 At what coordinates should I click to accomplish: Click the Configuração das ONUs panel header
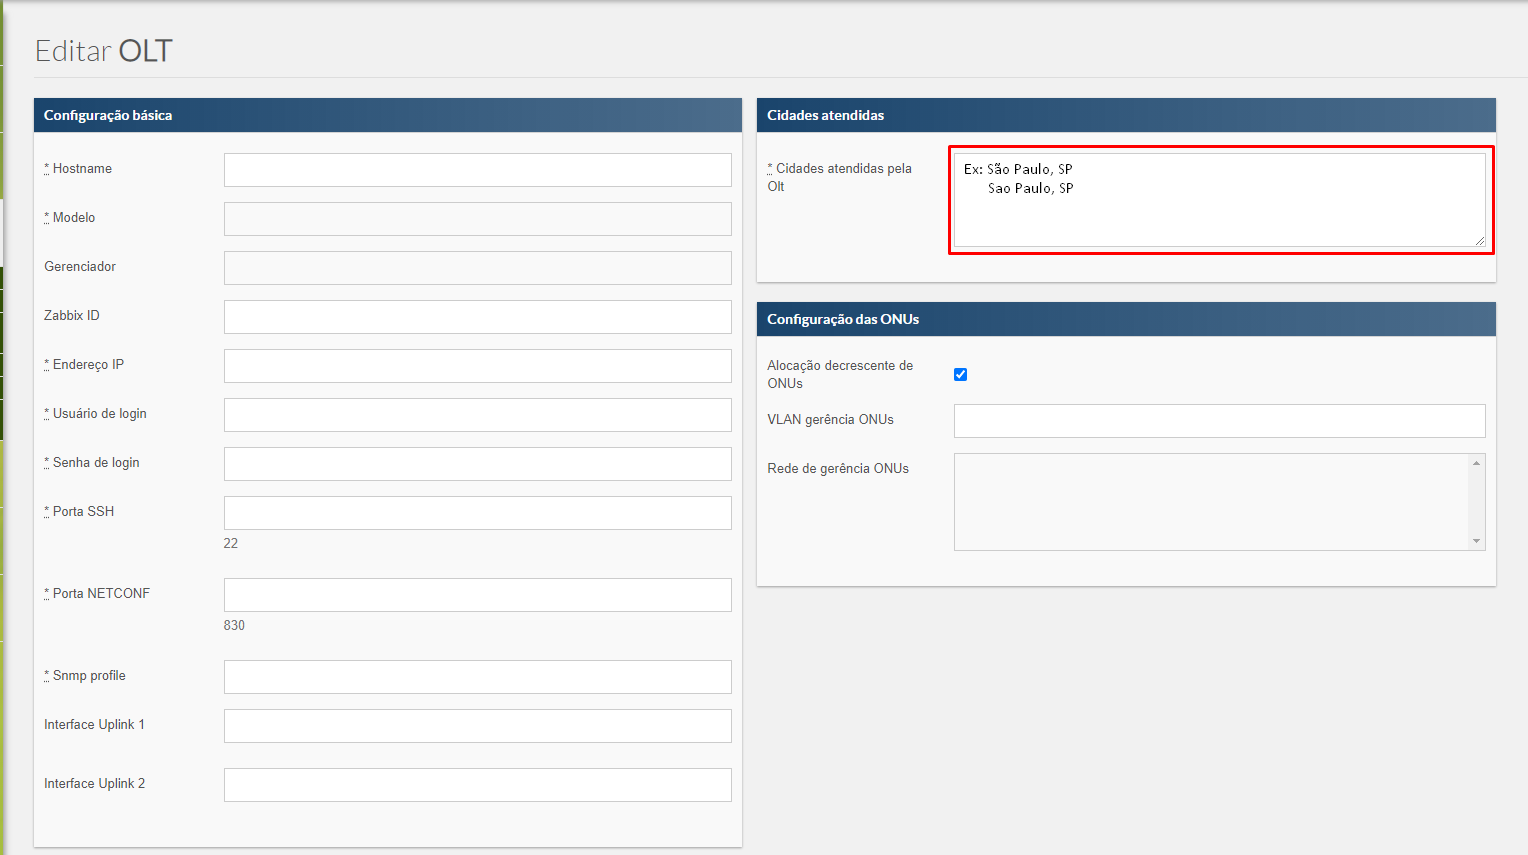tap(1125, 319)
